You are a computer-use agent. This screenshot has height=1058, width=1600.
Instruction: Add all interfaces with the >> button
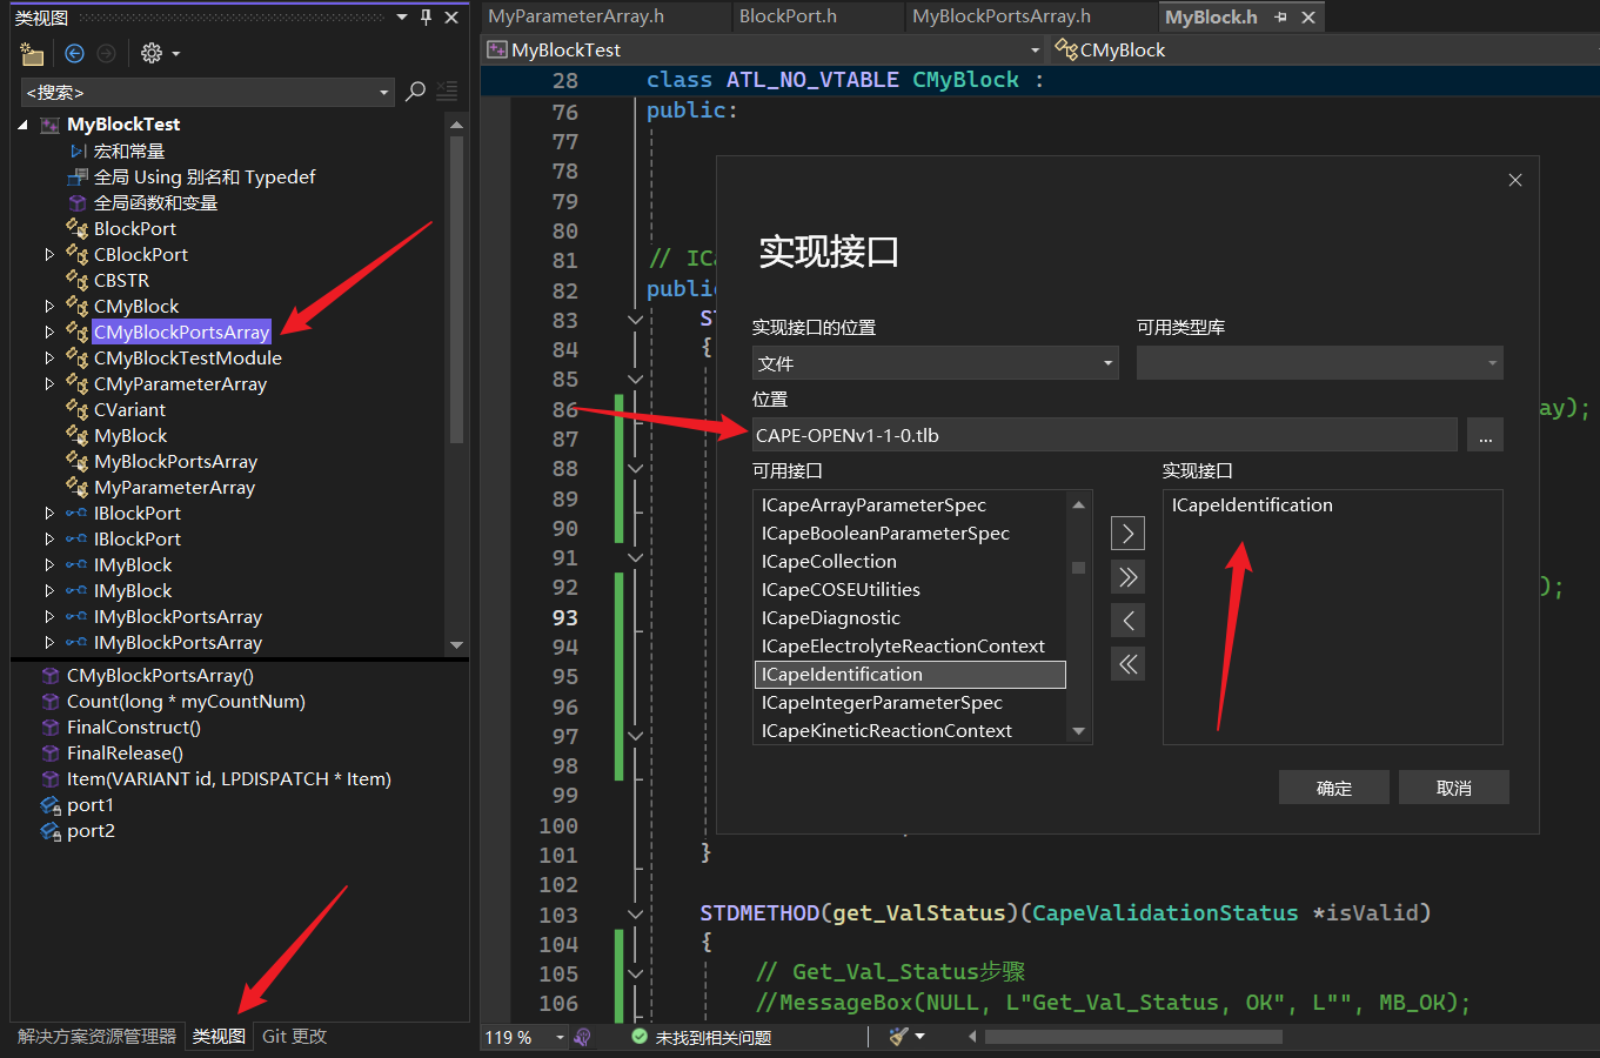(1128, 577)
